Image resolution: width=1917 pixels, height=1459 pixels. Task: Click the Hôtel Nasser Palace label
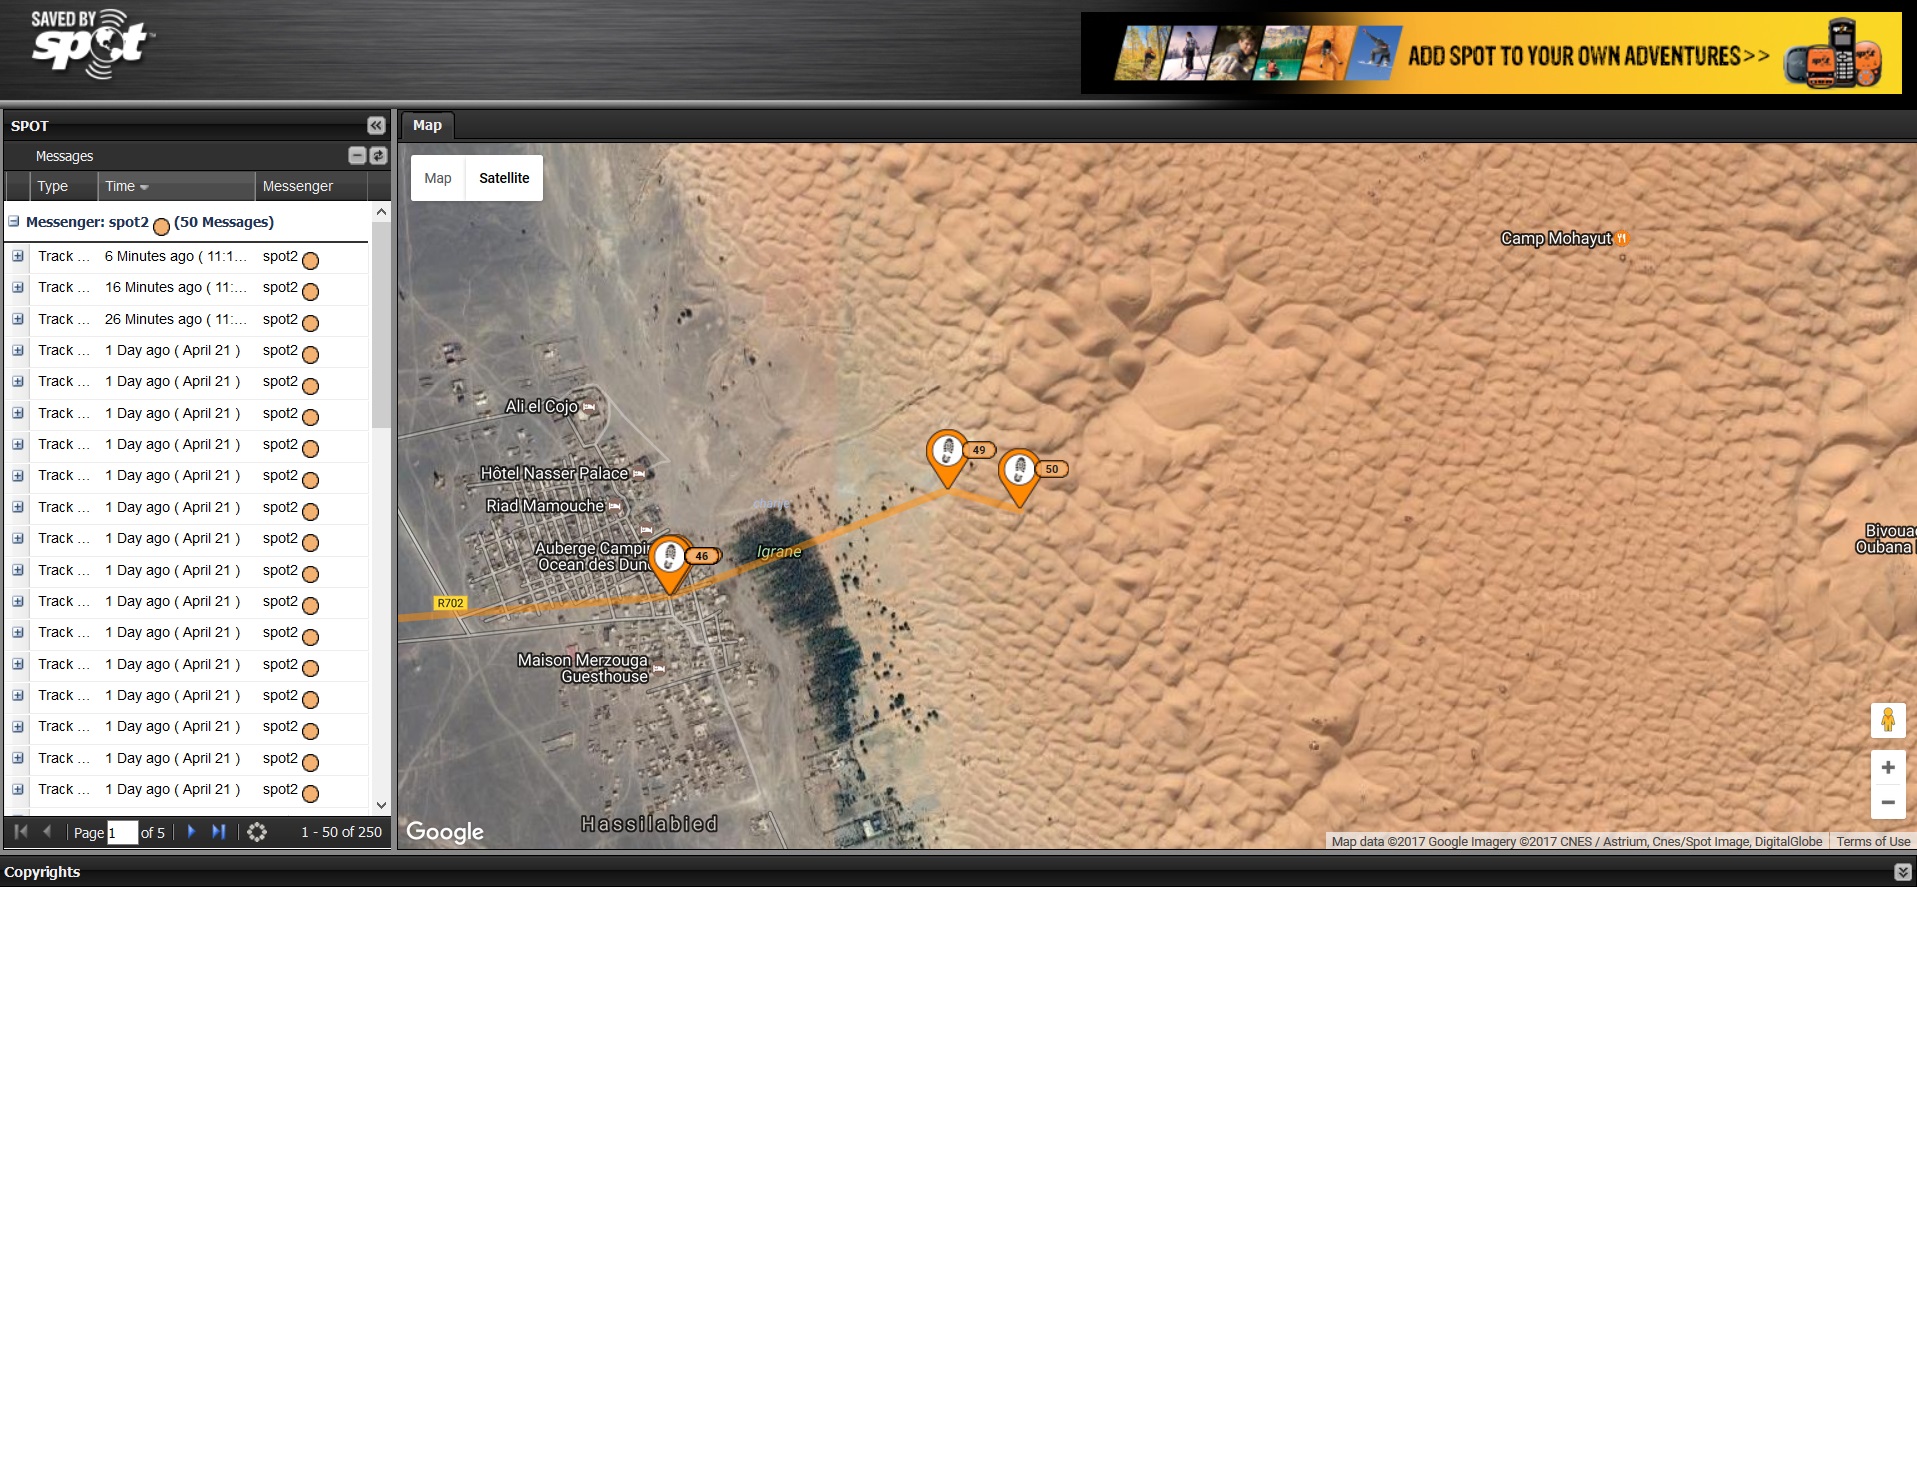[x=554, y=473]
